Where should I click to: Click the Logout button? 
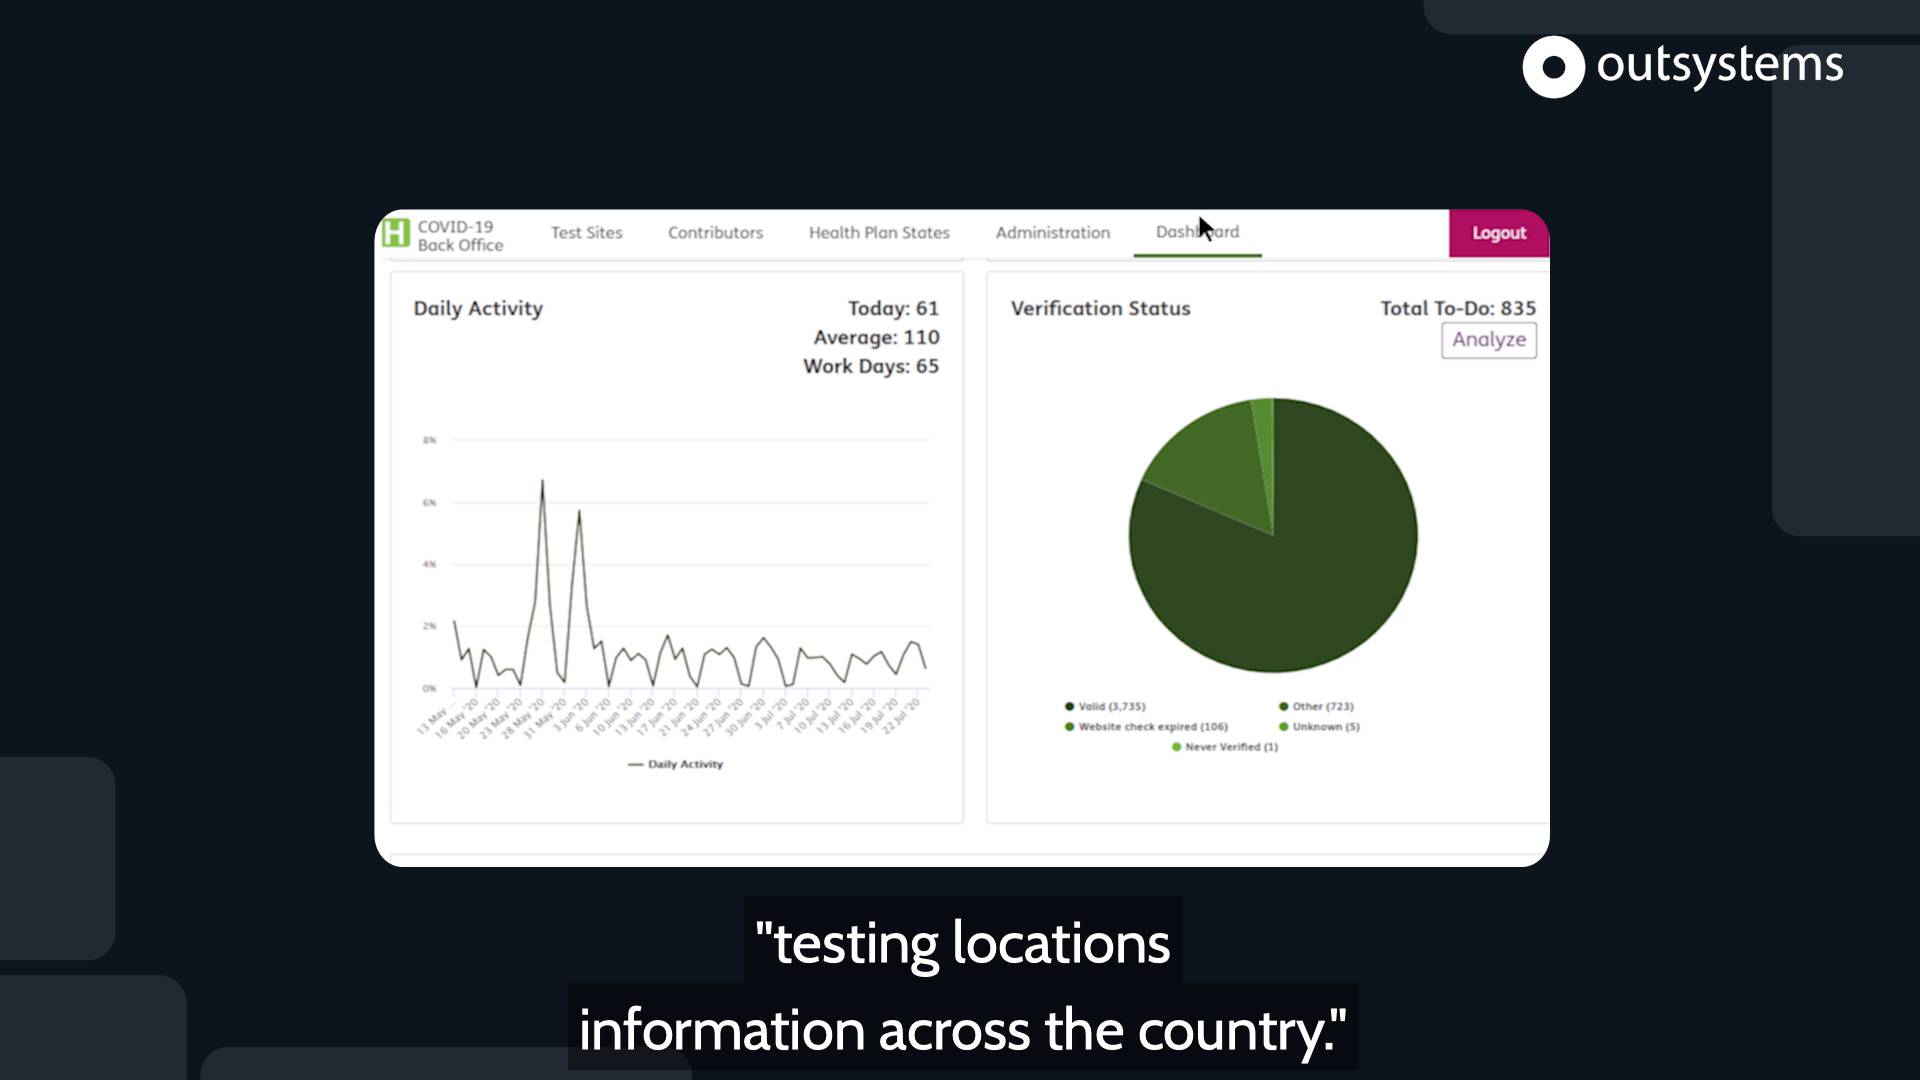tap(1499, 233)
